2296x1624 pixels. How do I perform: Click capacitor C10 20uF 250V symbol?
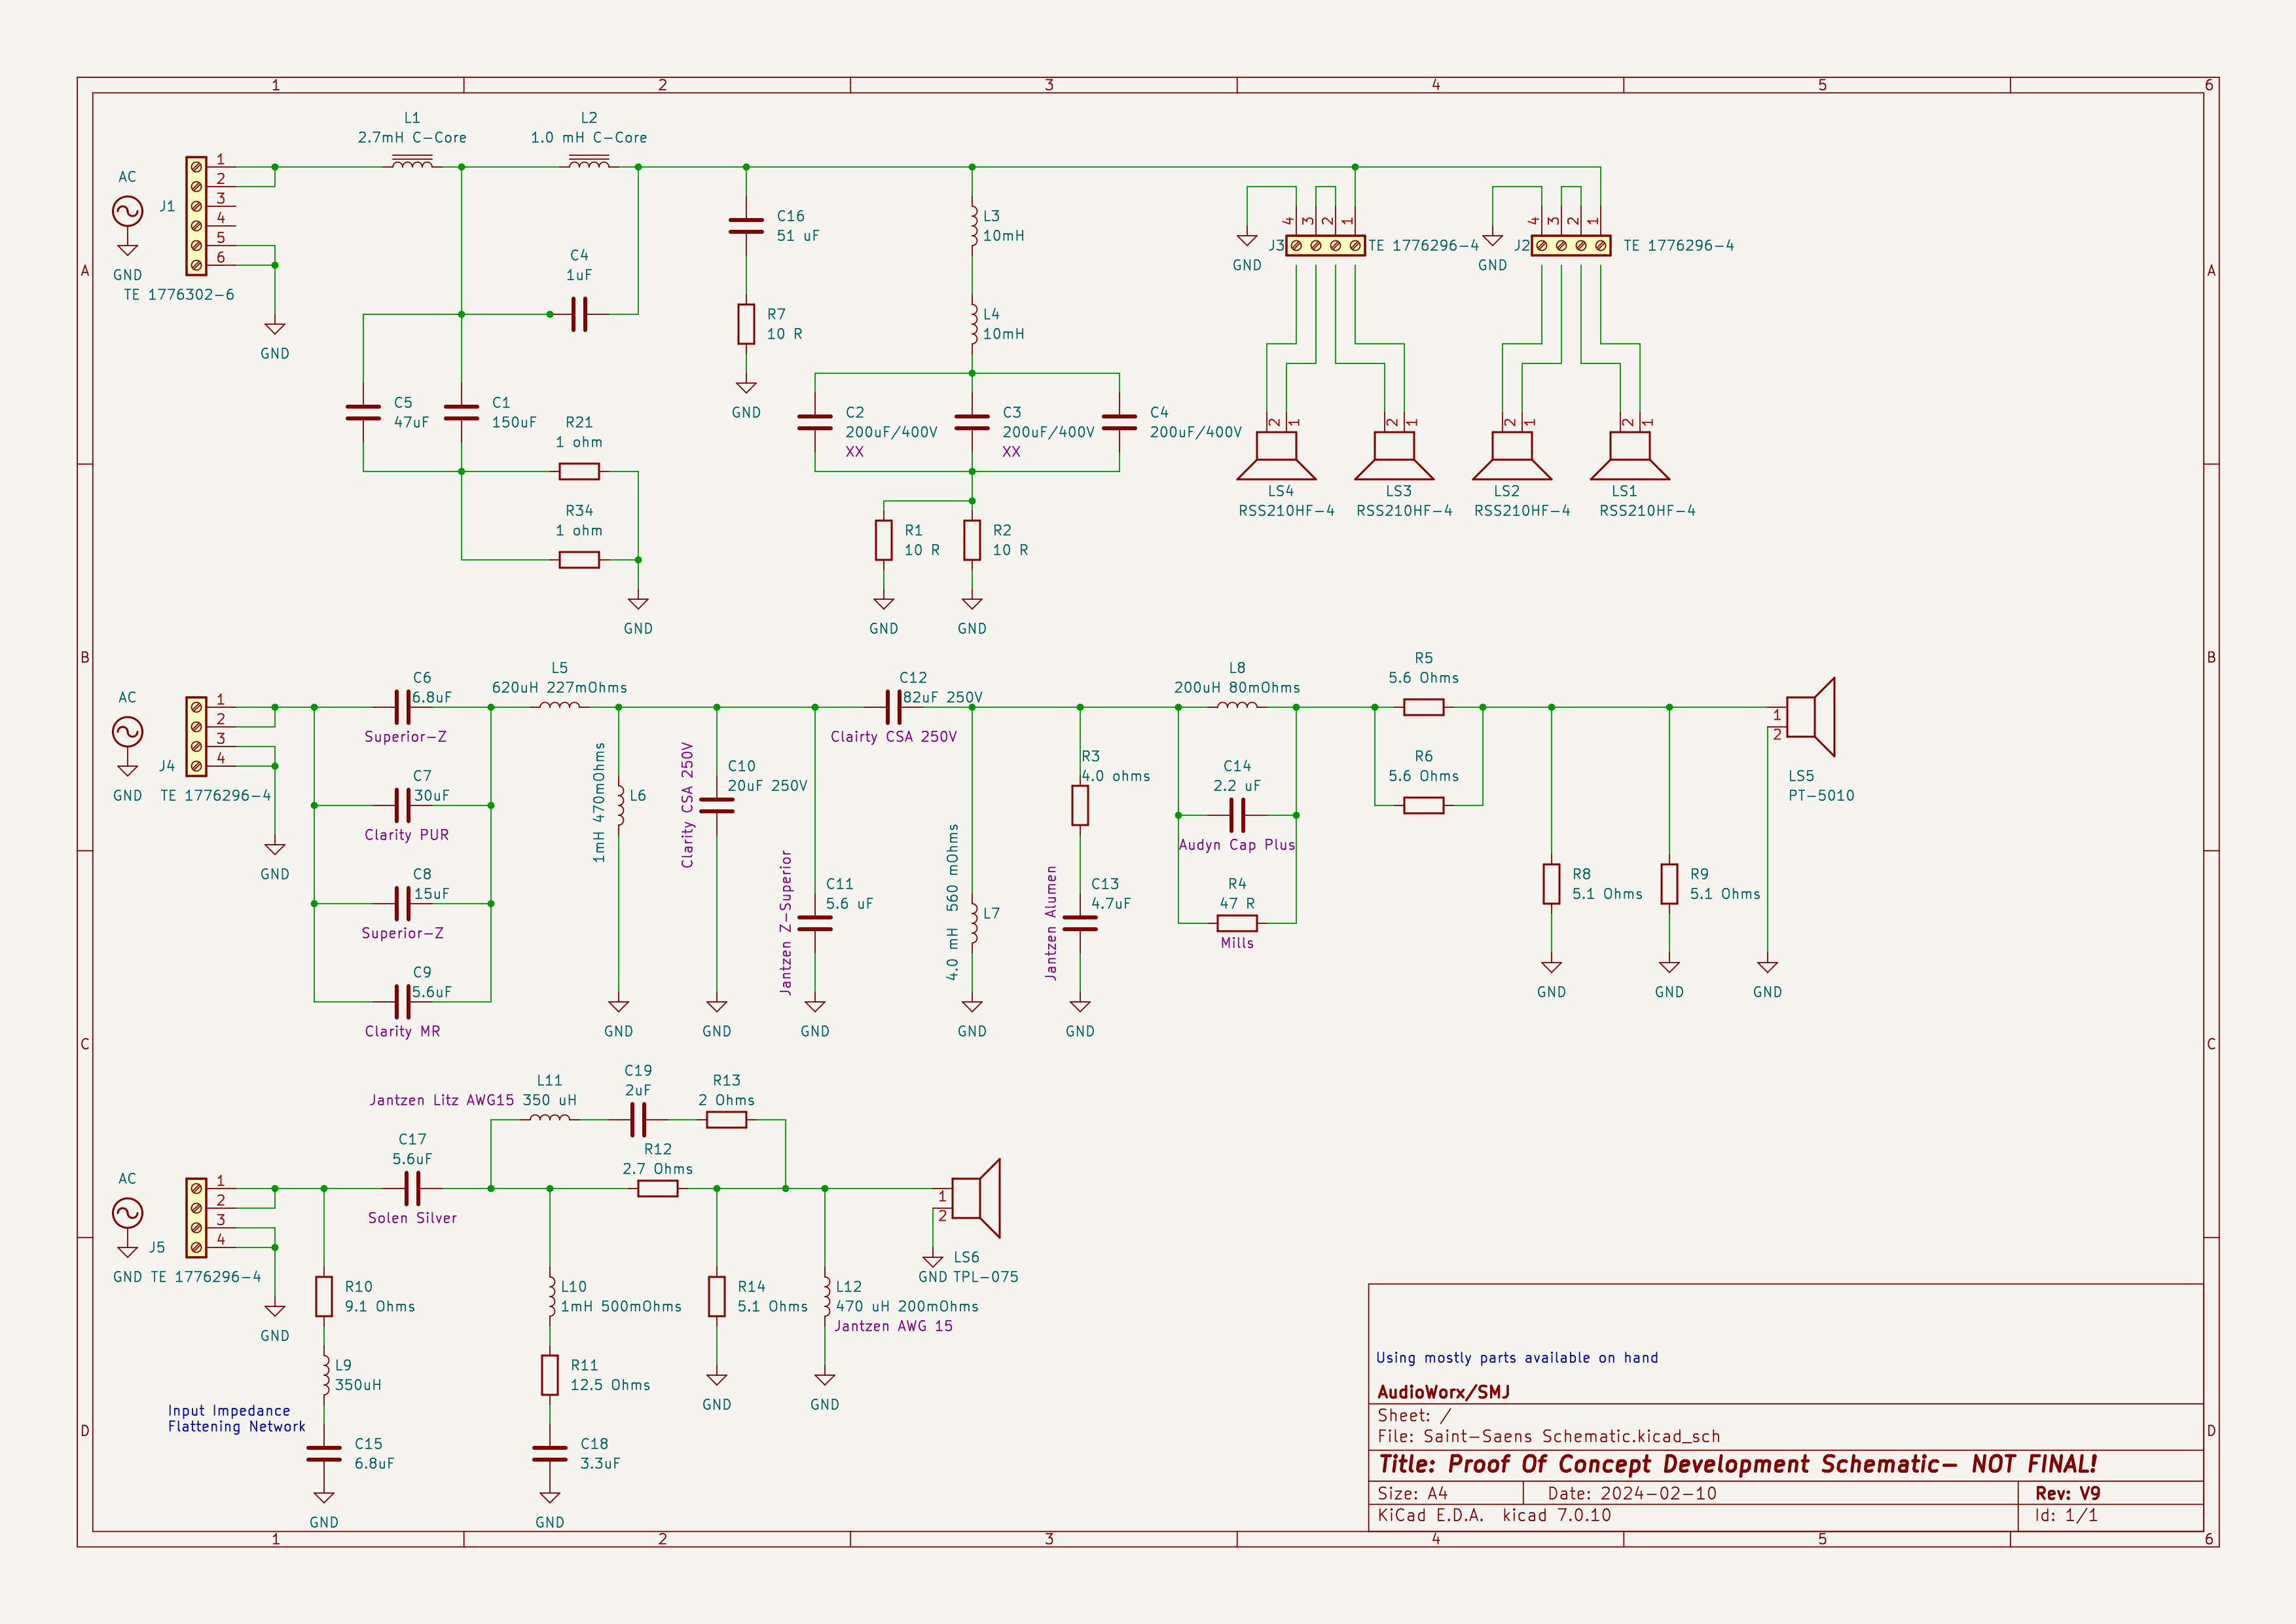click(x=717, y=805)
